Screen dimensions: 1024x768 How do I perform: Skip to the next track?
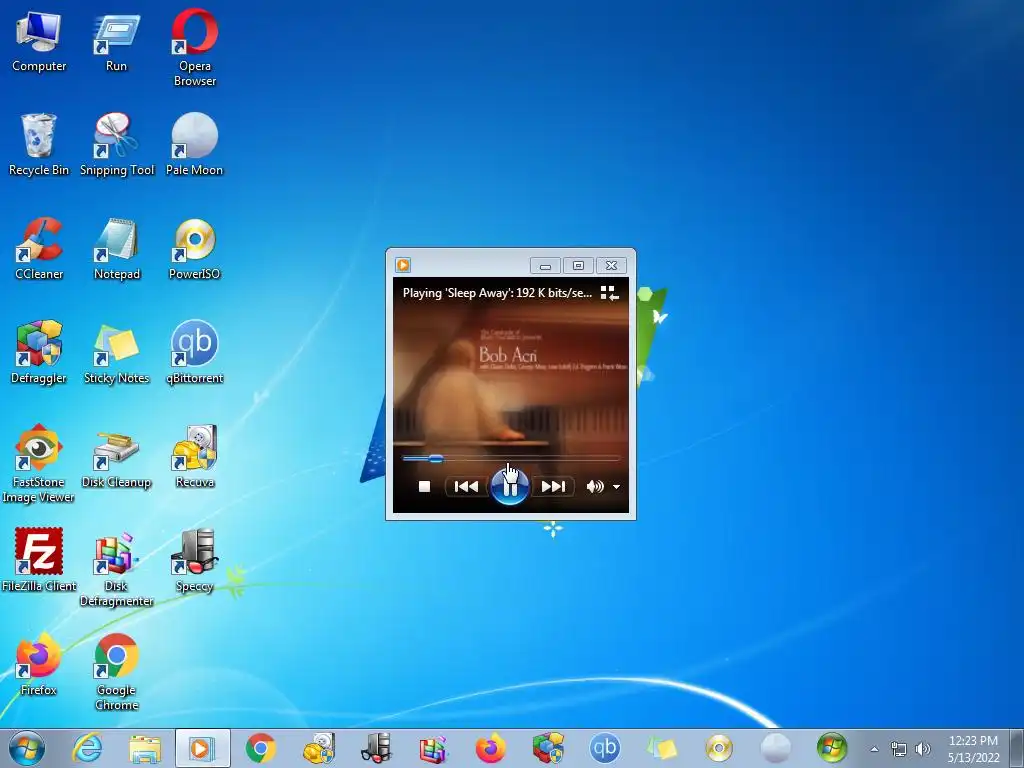click(553, 487)
